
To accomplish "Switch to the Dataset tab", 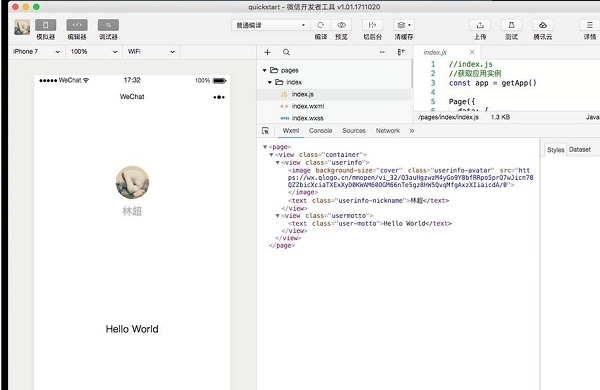I will [x=580, y=150].
